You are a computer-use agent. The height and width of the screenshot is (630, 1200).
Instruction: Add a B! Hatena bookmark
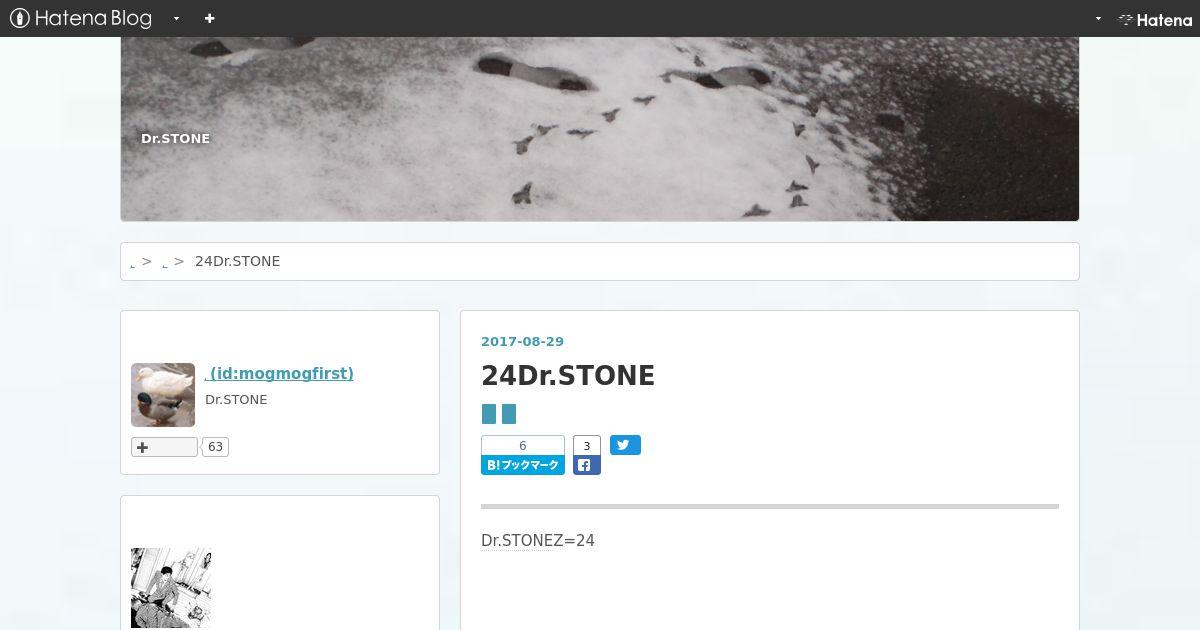pos(523,465)
